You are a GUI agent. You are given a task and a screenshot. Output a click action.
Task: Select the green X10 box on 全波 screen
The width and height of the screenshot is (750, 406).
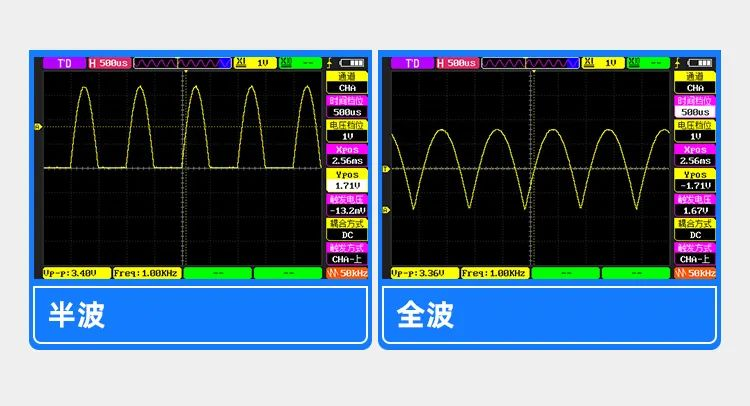pyautogui.click(x=649, y=63)
